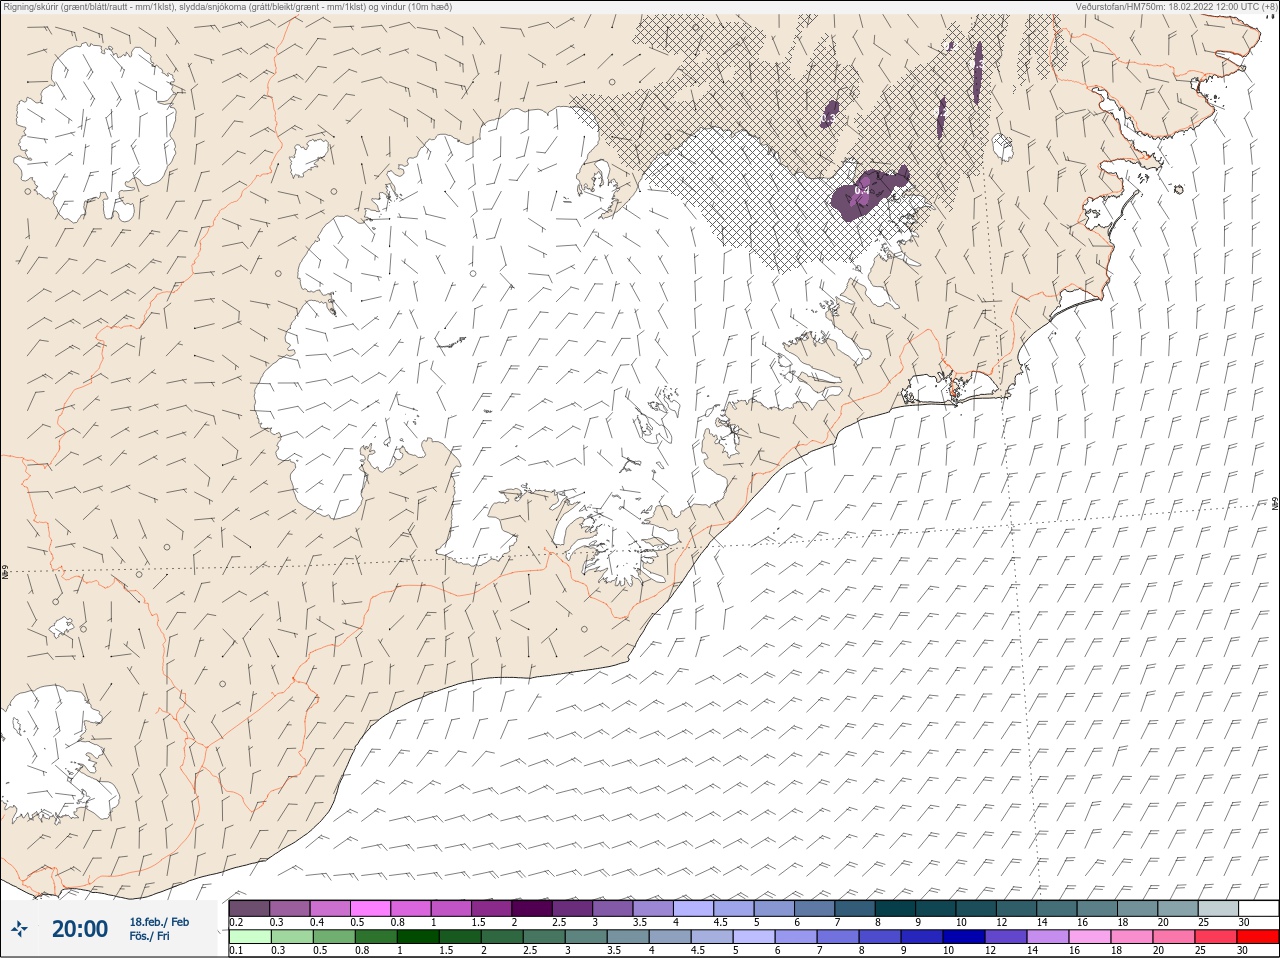
Task: Click the 18.feb./ Feb date text
Action: (159, 921)
